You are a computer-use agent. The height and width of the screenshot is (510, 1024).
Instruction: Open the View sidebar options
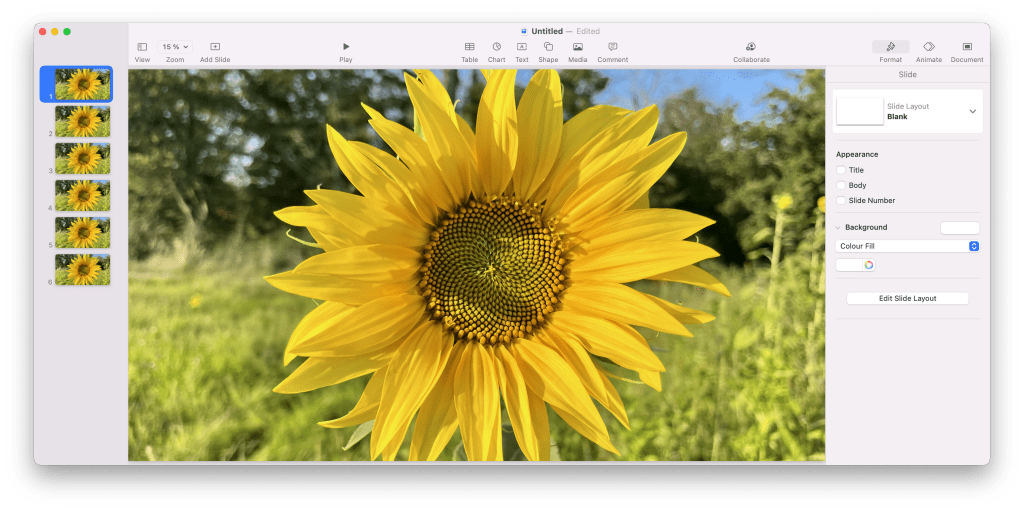[x=142, y=47]
